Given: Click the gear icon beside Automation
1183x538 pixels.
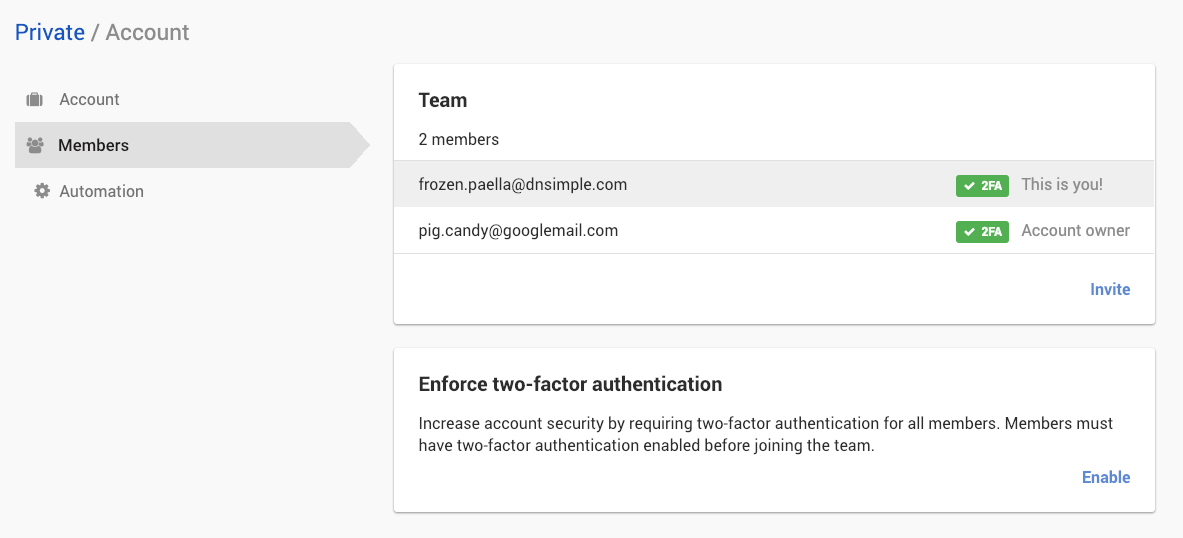Looking at the screenshot, I should [42, 191].
